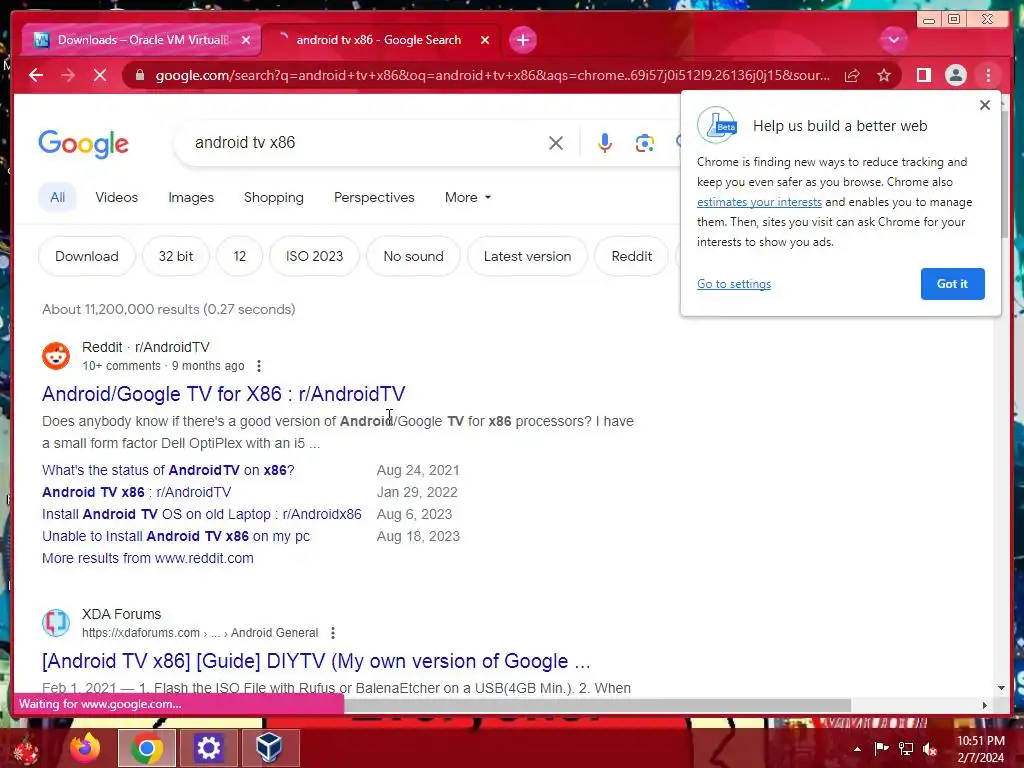Switch to Videos results
Screen dimensions: 1024x768
[117, 197]
